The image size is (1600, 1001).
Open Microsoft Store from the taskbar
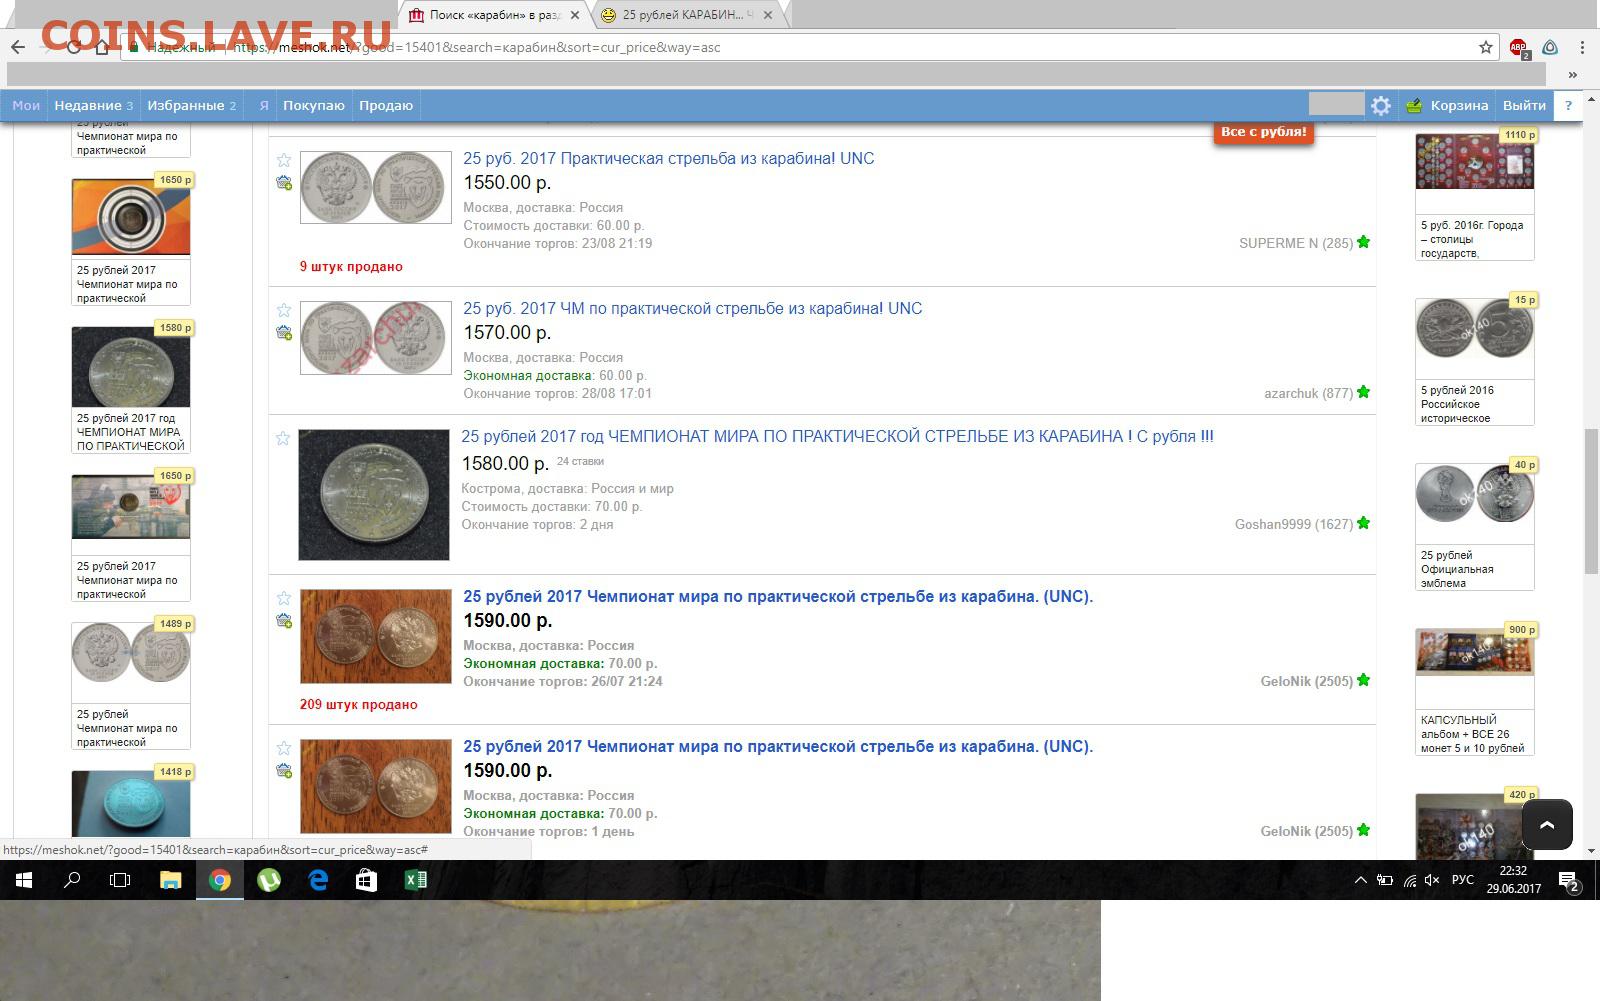(367, 880)
